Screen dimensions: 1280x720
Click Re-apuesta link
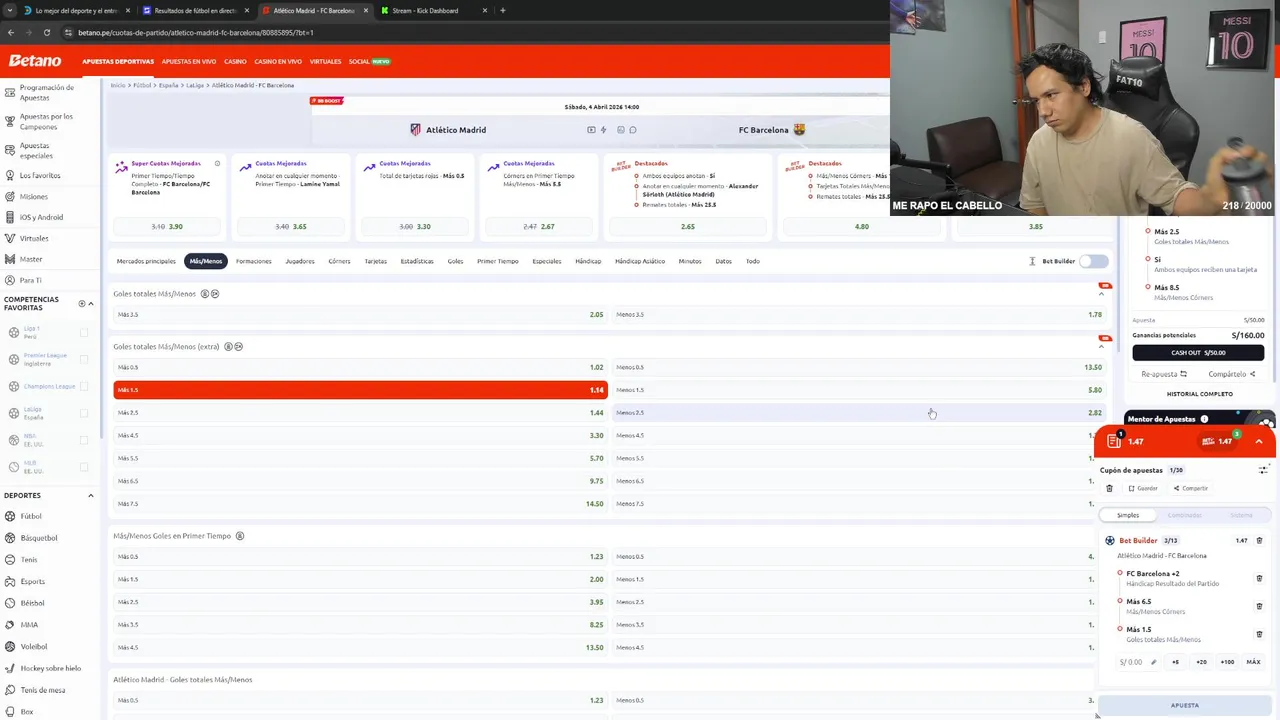[1164, 374]
